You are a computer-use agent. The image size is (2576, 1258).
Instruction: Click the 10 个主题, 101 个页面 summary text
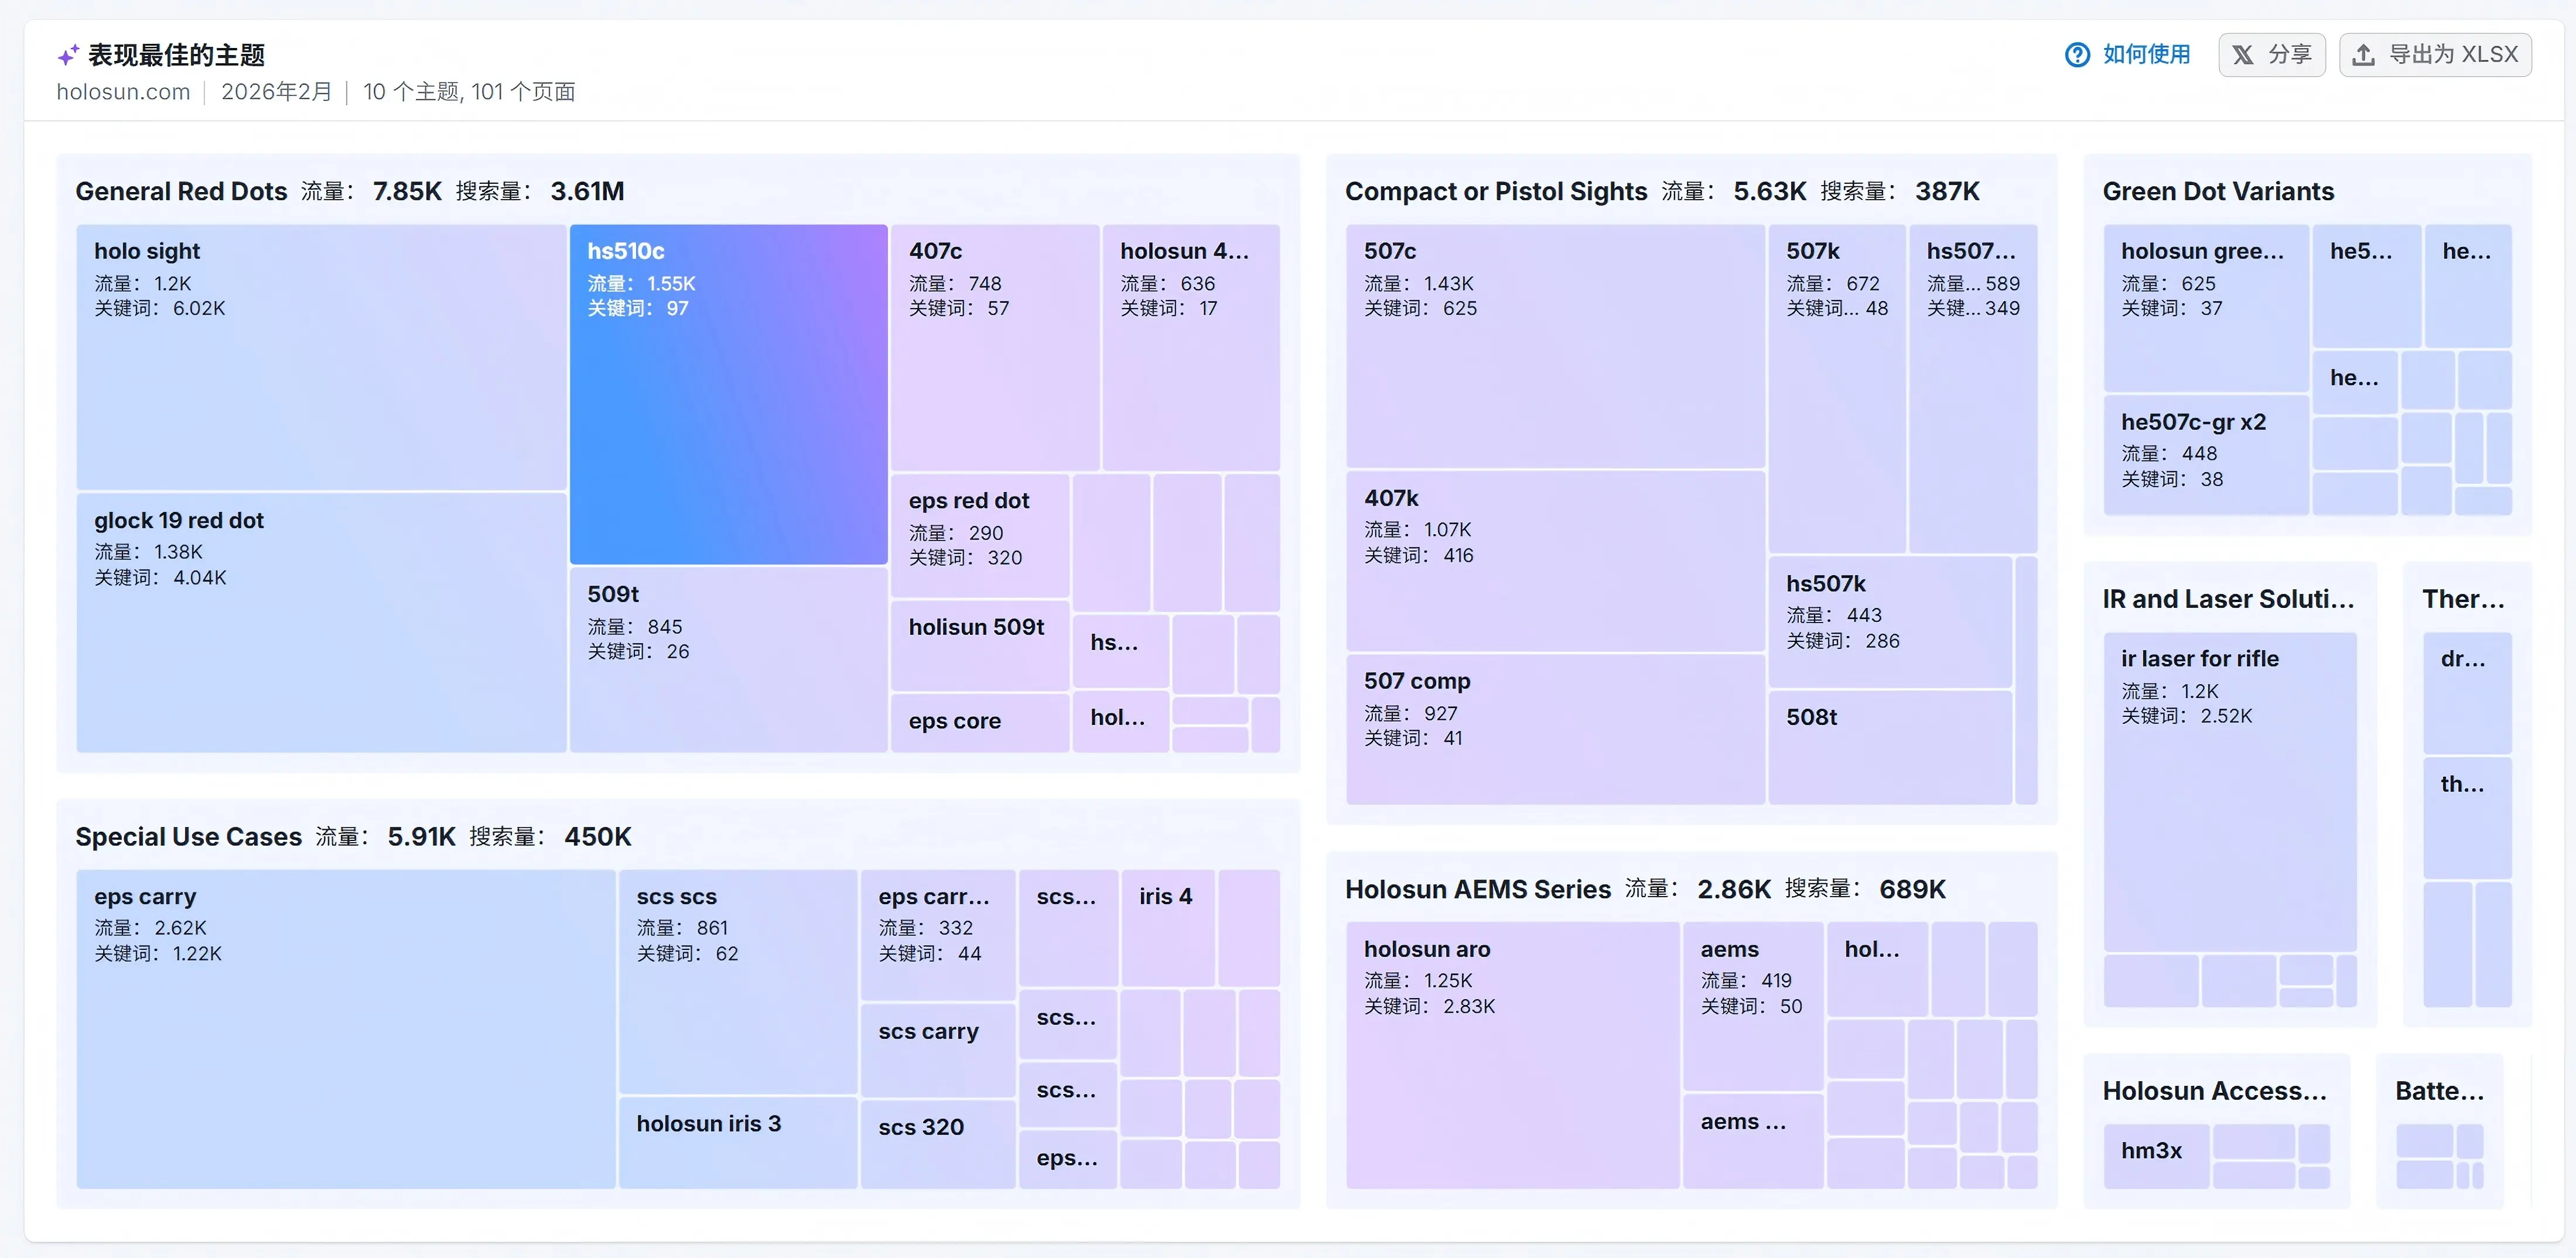[x=469, y=92]
